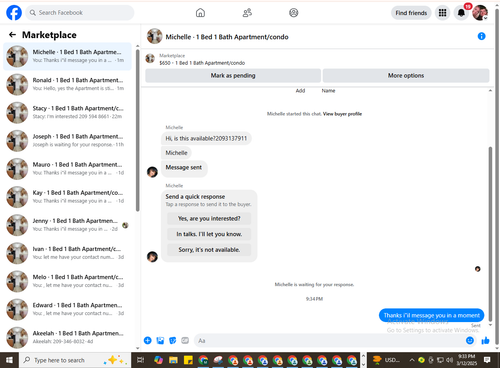This screenshot has width=500, height=368.
Task: Click the 'Hi, is this available?2093137911' message
Action: click(x=206, y=138)
